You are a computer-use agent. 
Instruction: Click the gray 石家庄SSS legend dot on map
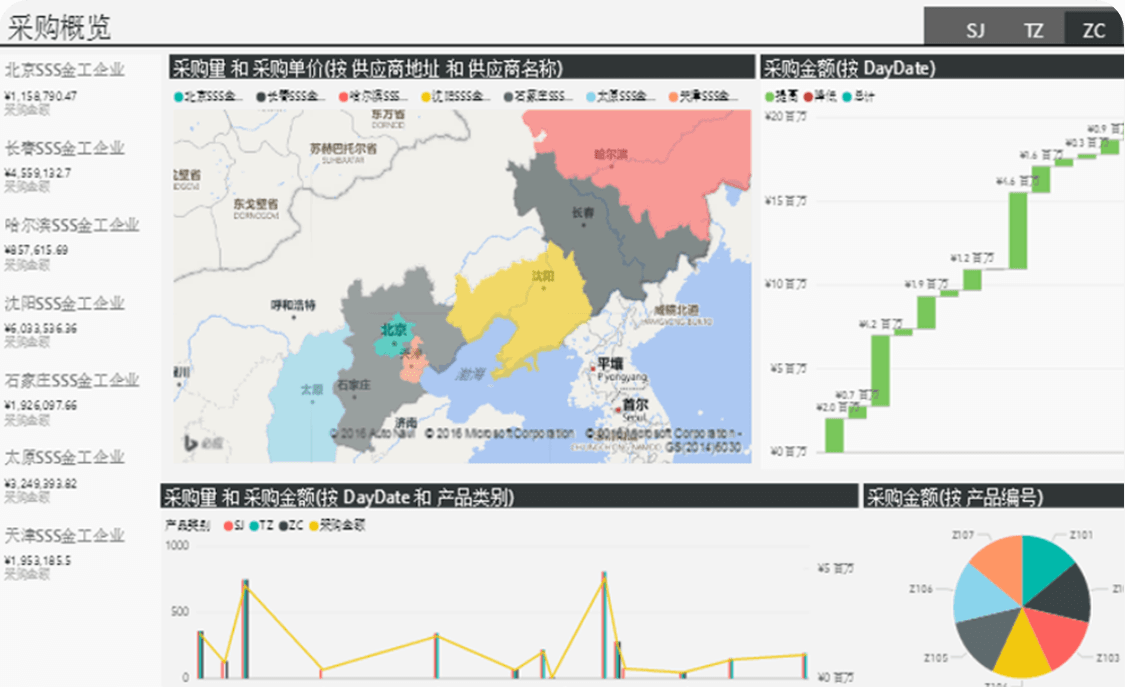click(508, 97)
